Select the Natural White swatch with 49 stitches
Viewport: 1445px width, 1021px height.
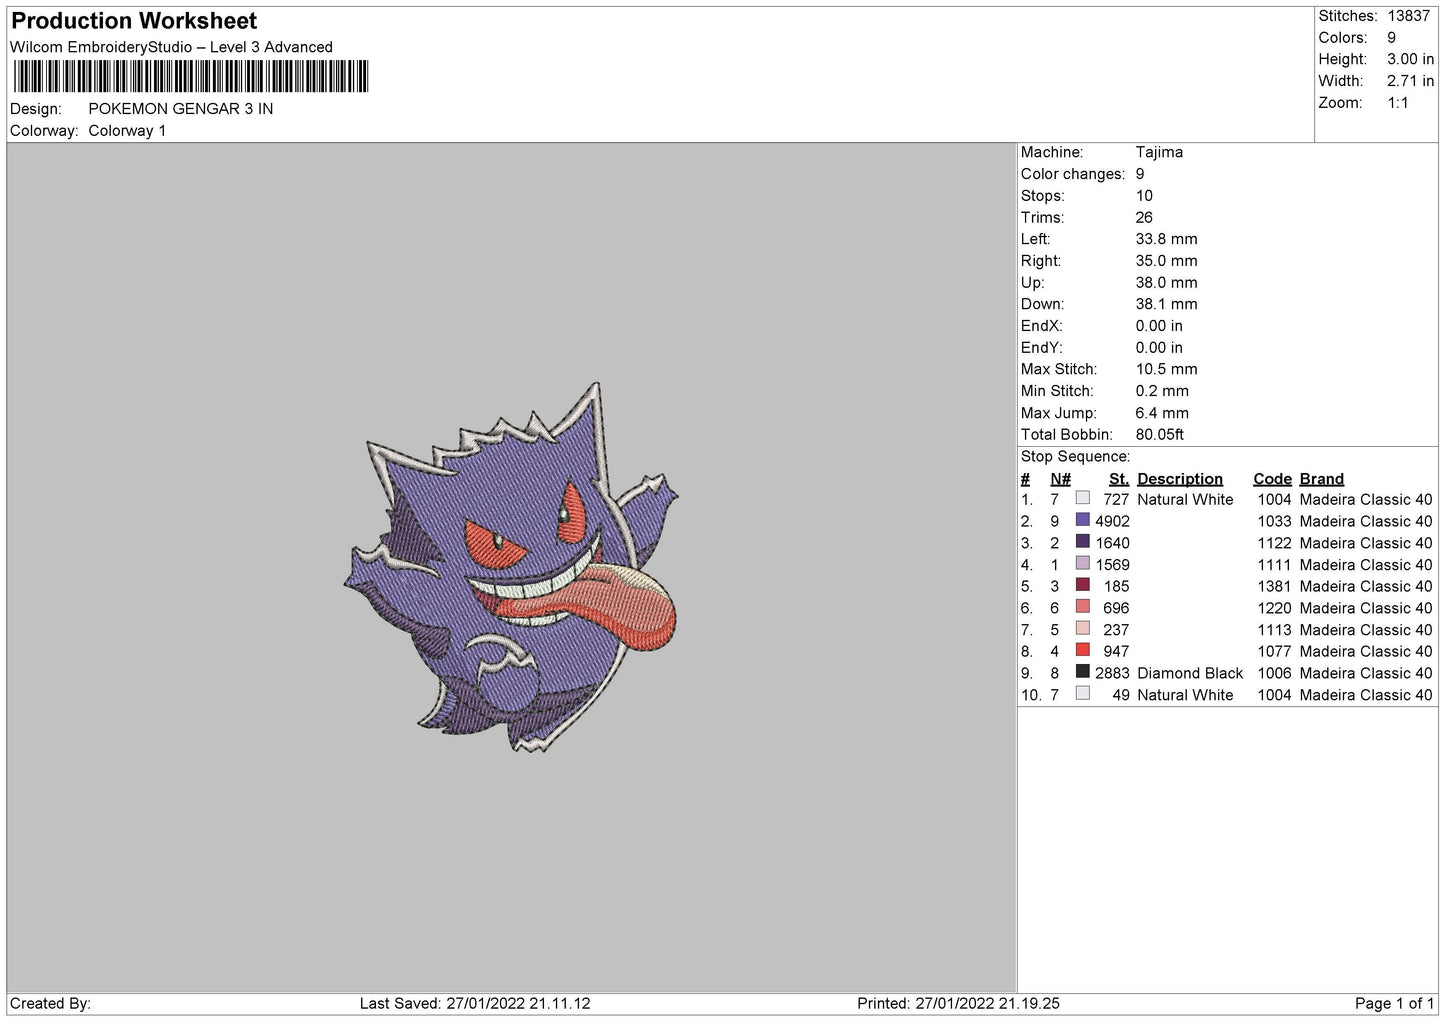[1082, 694]
